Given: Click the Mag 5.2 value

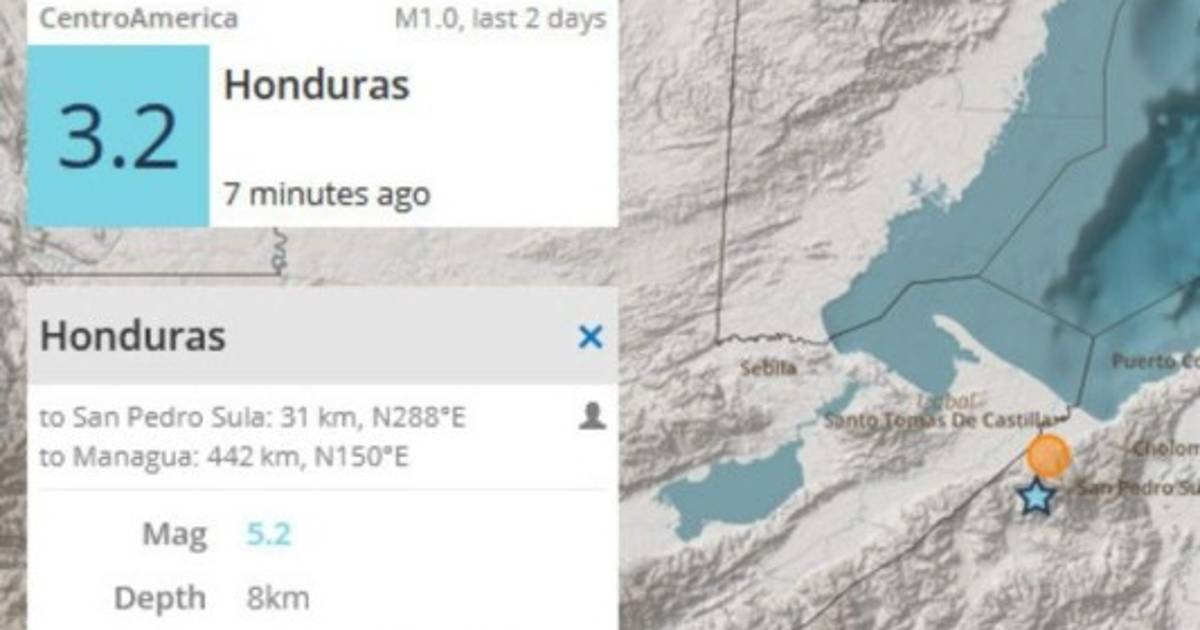Looking at the screenshot, I should coord(269,535).
